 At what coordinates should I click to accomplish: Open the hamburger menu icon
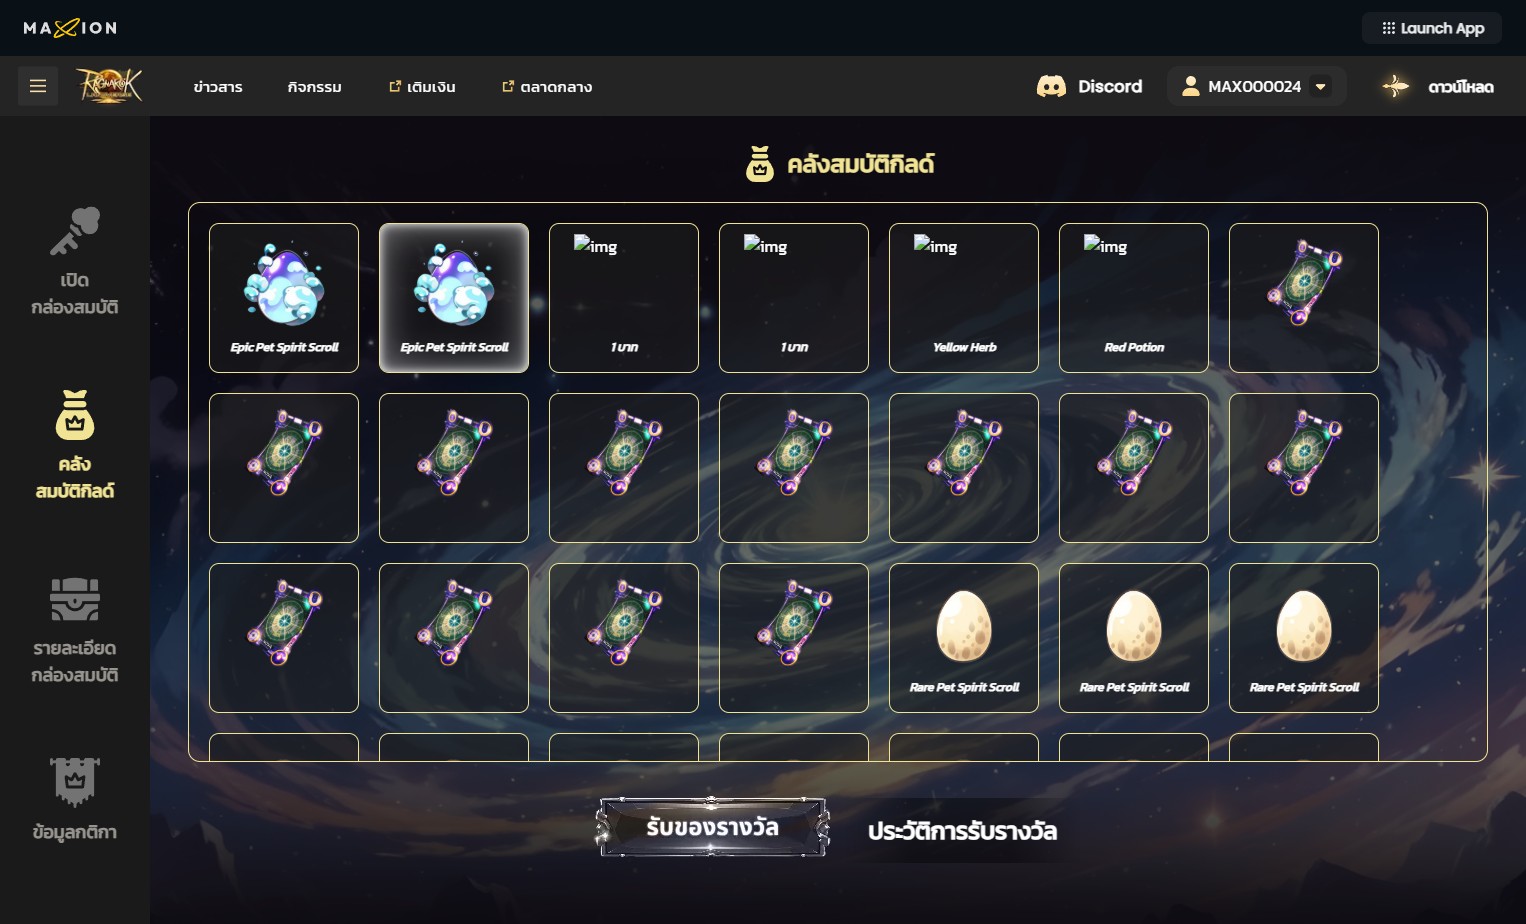tap(38, 86)
